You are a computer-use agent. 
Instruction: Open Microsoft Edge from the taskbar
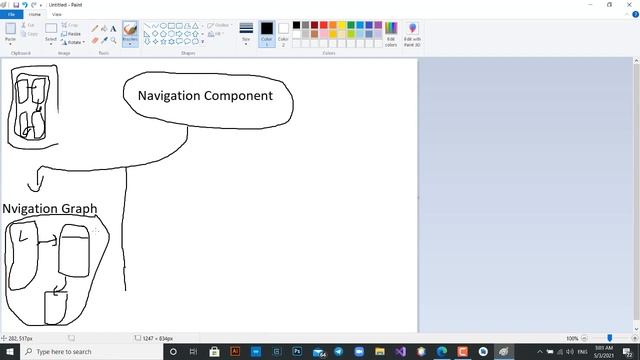point(442,351)
